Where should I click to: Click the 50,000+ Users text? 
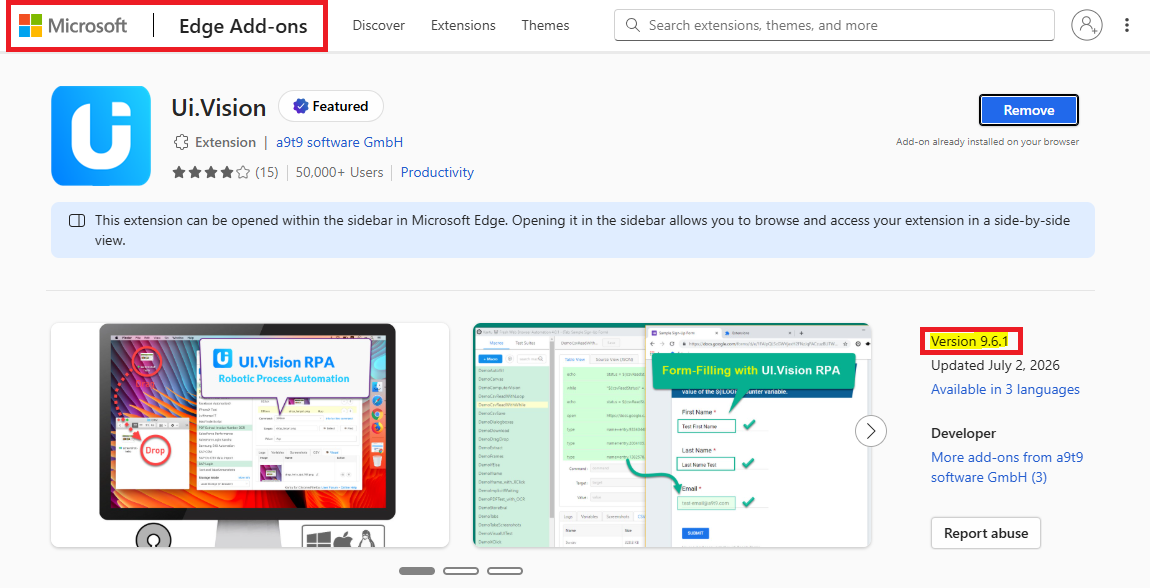(x=339, y=172)
